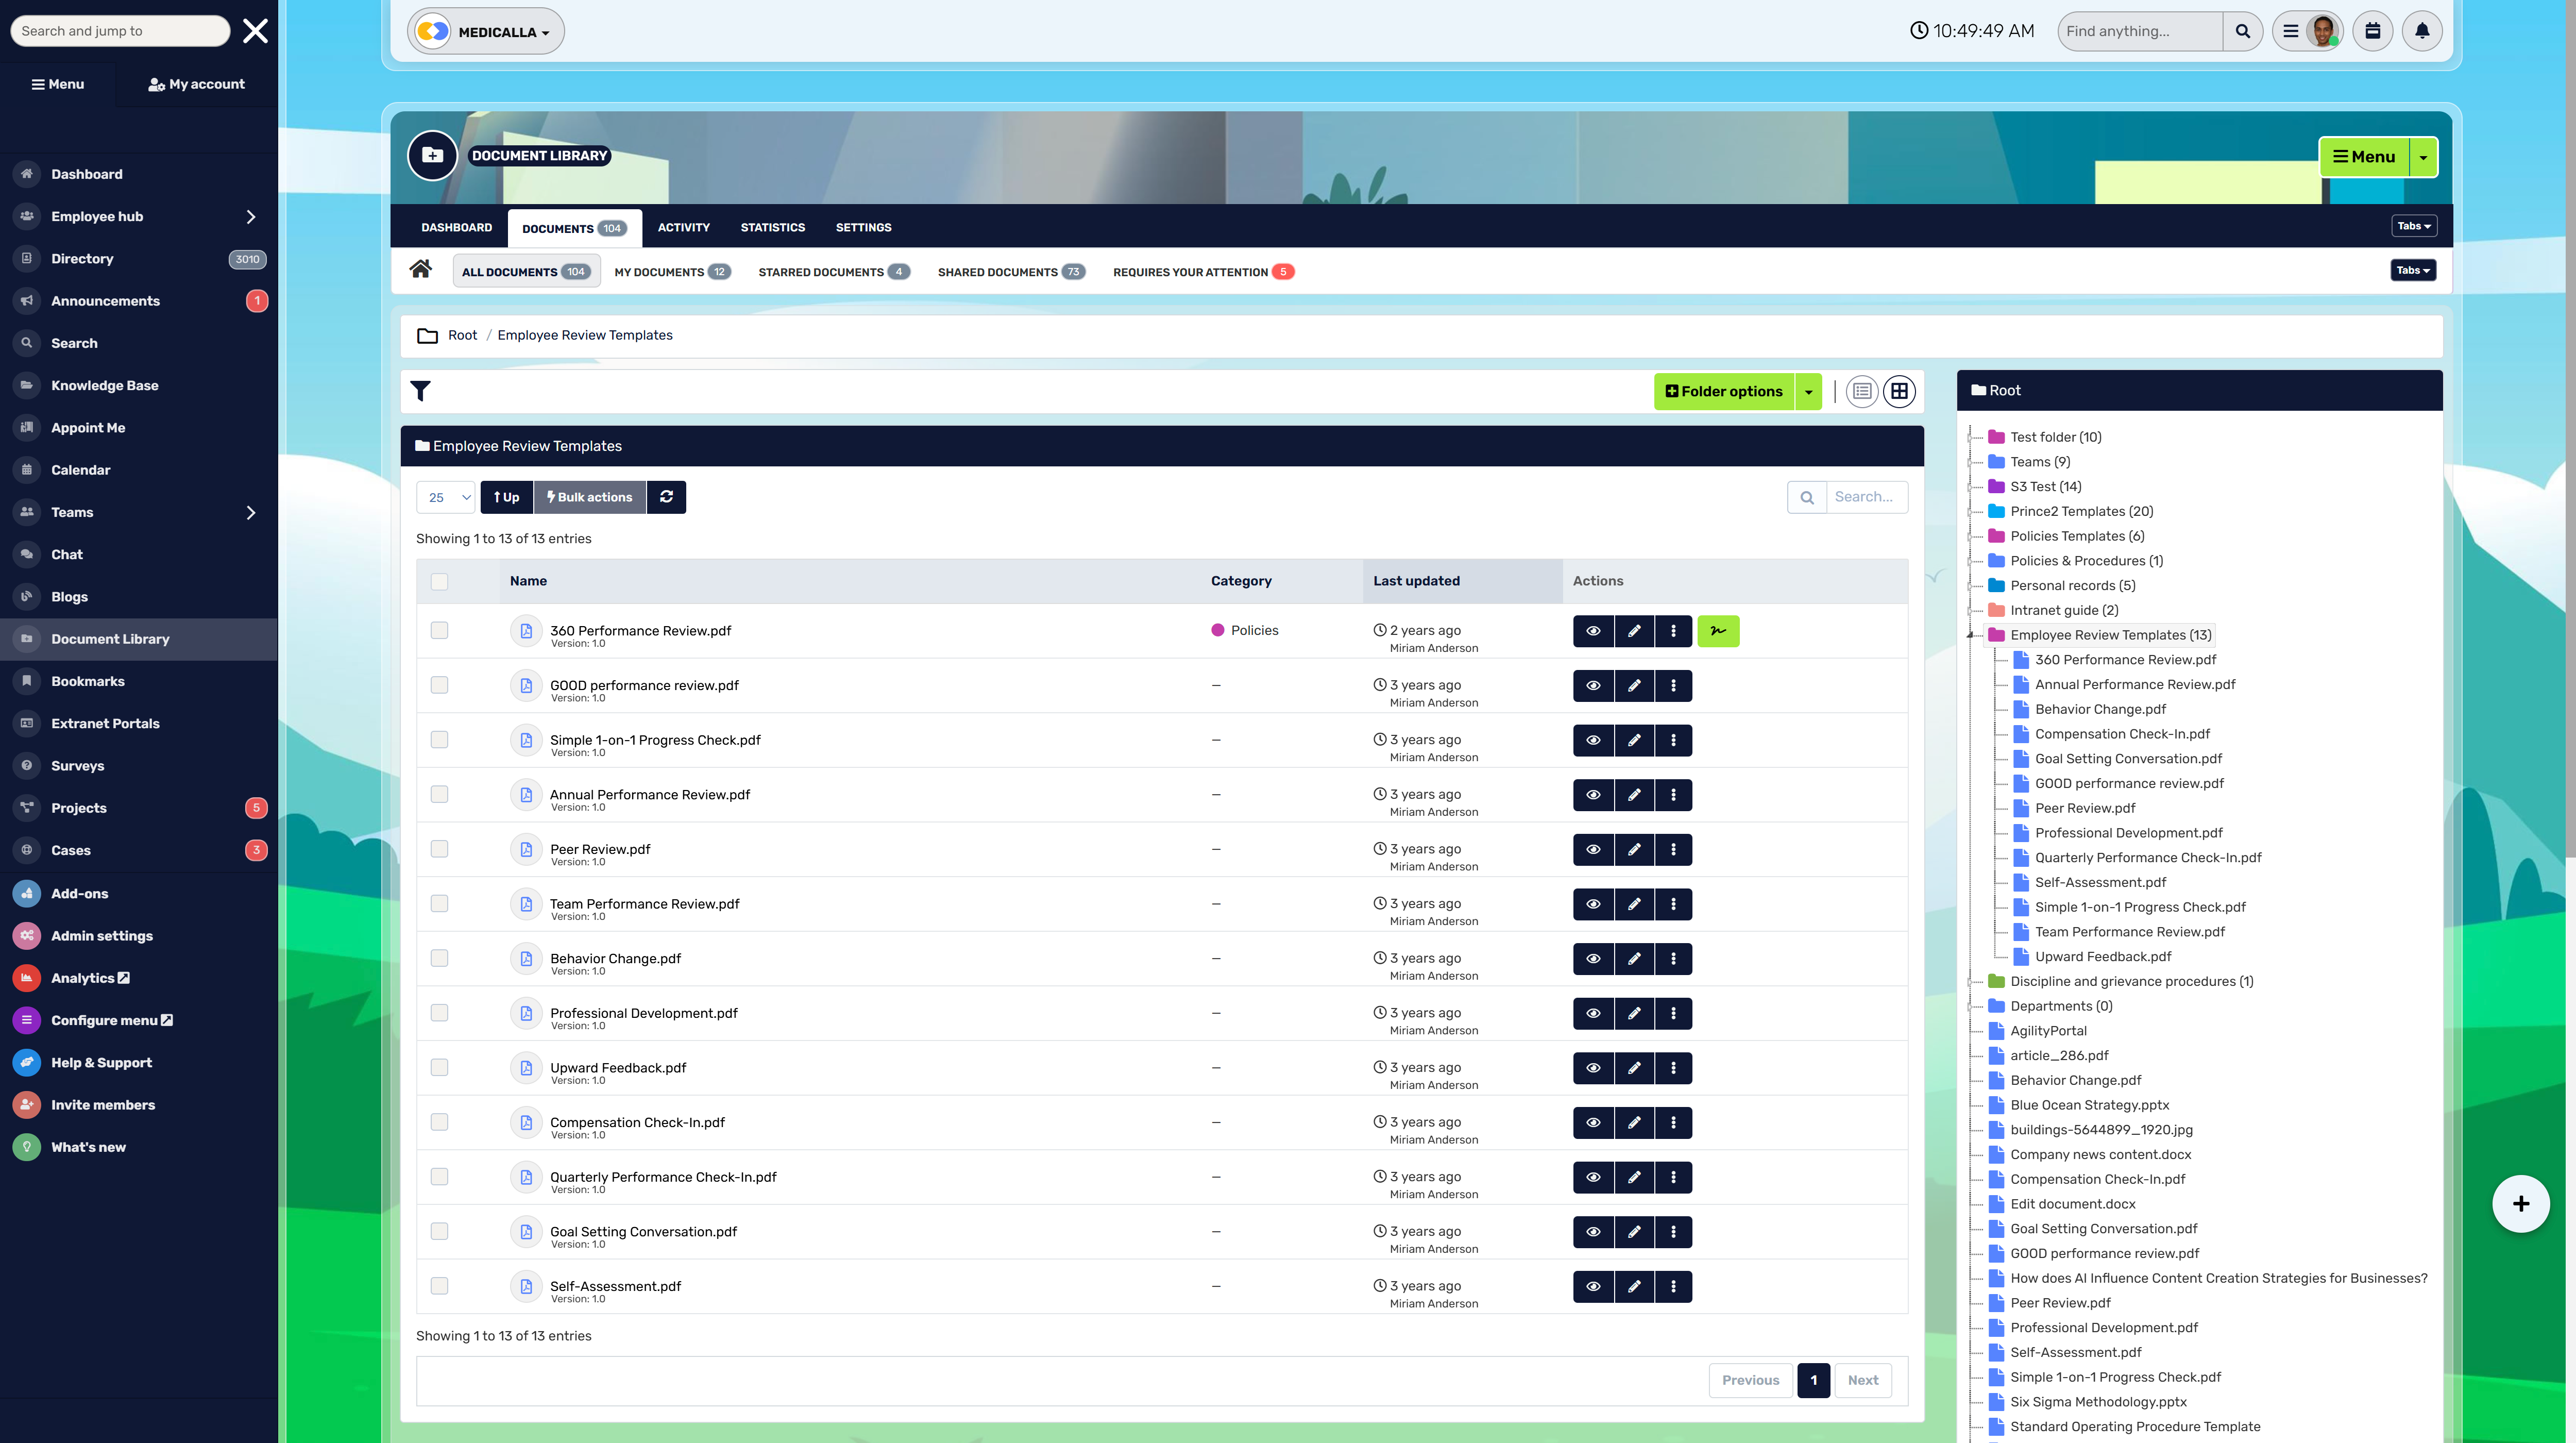
Task: Click the Folder options button
Action: tap(1730, 391)
